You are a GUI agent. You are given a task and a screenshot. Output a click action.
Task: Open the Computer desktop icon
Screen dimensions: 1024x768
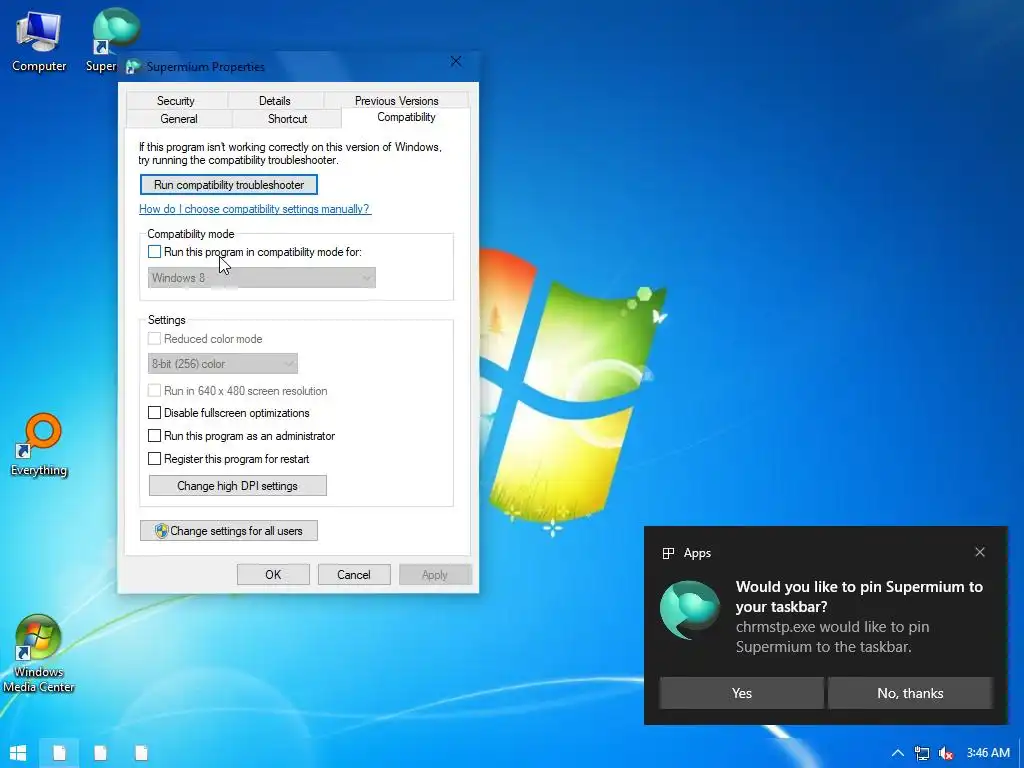click(x=39, y=40)
